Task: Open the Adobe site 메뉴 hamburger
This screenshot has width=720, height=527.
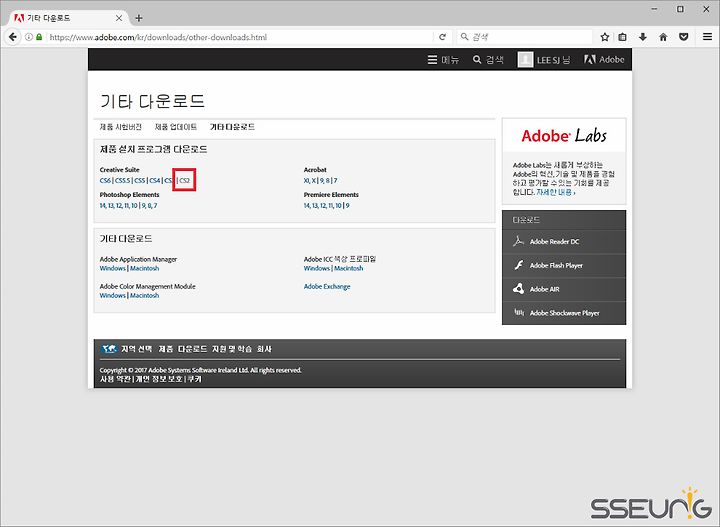Action: point(443,60)
